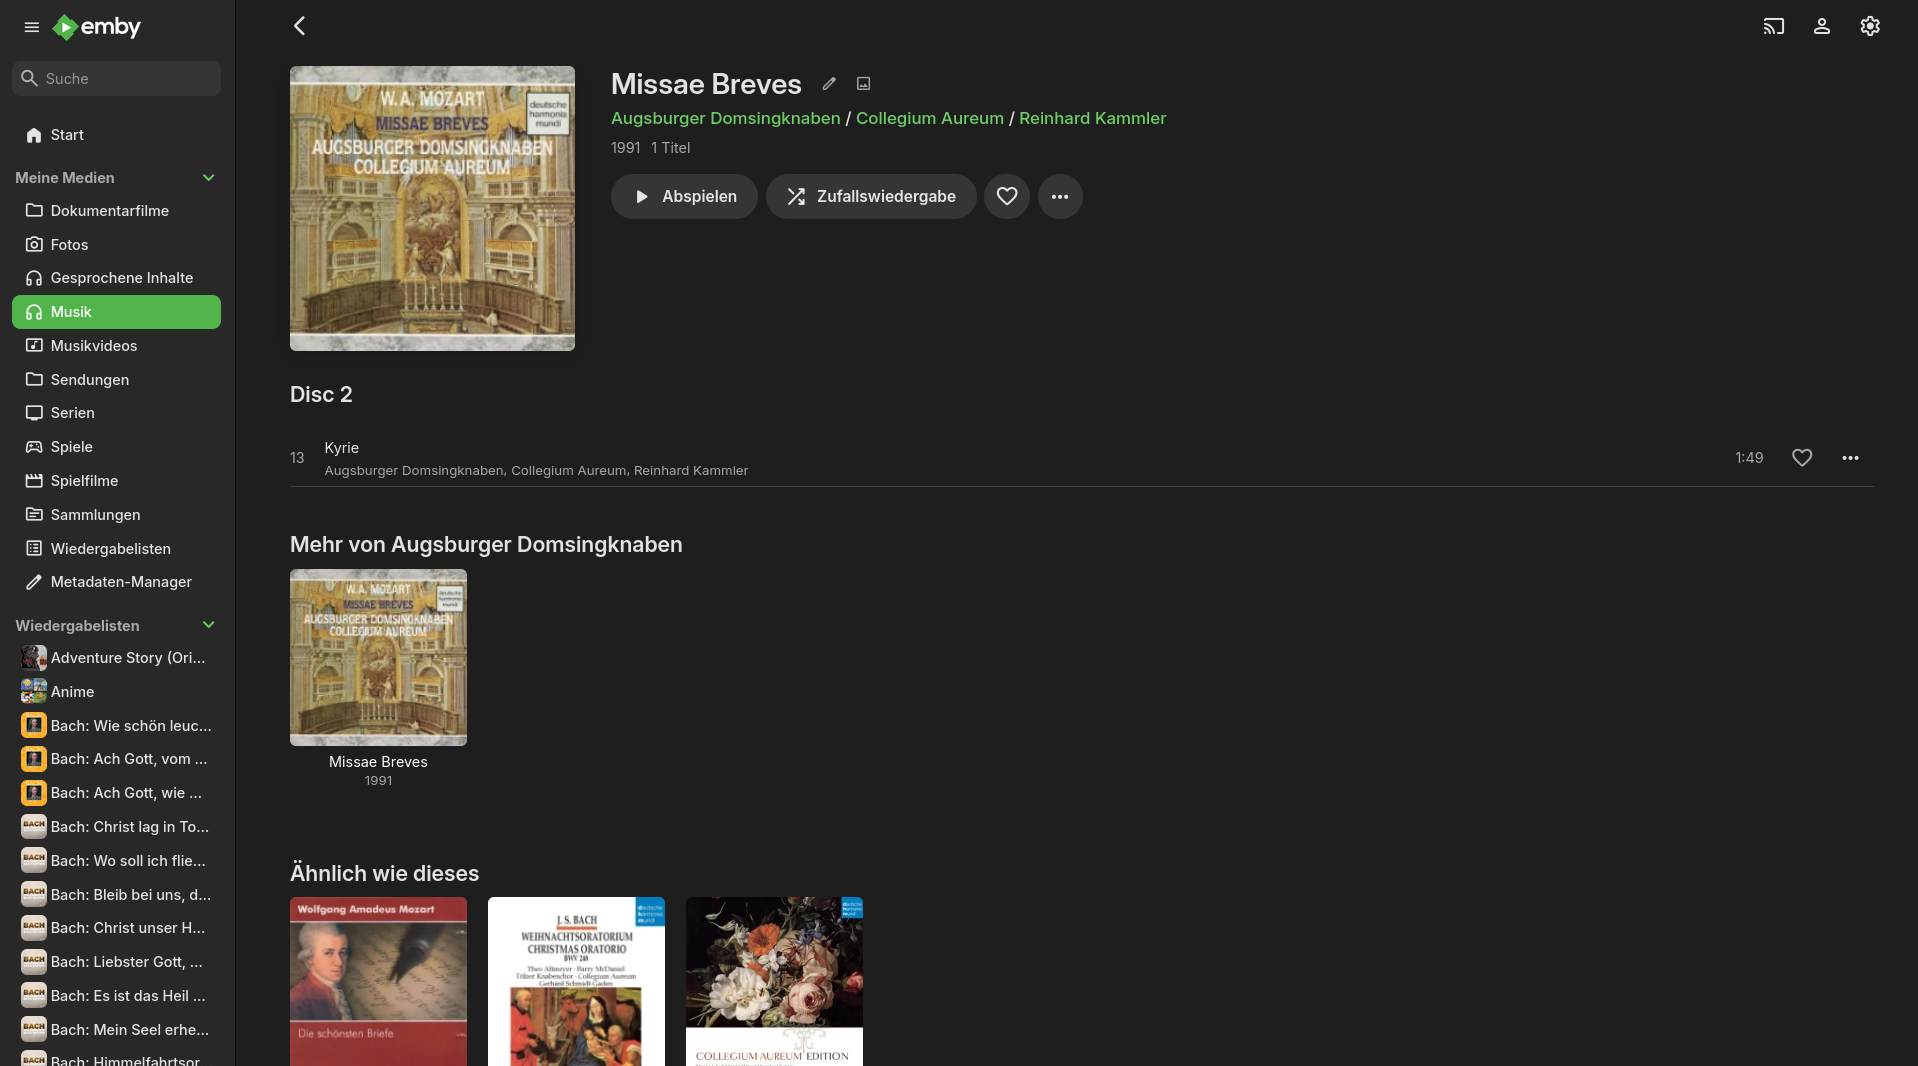Image resolution: width=1918 pixels, height=1066 pixels.
Task: Click the Zufallswiedergabe shuffle button
Action: [871, 197]
